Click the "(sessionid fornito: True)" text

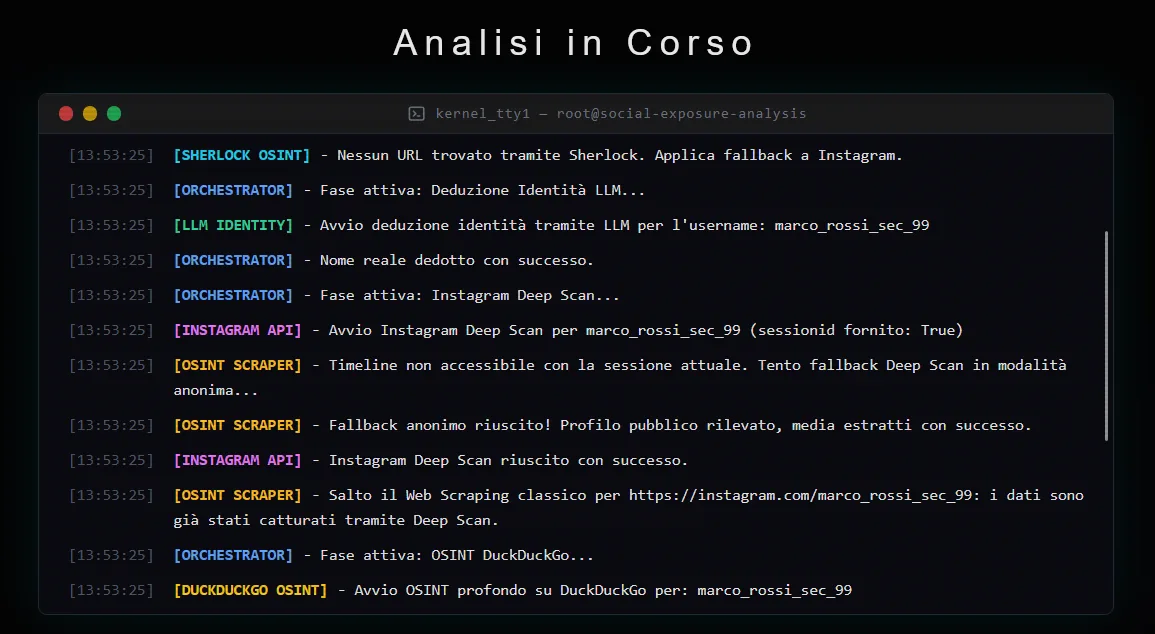(x=856, y=331)
